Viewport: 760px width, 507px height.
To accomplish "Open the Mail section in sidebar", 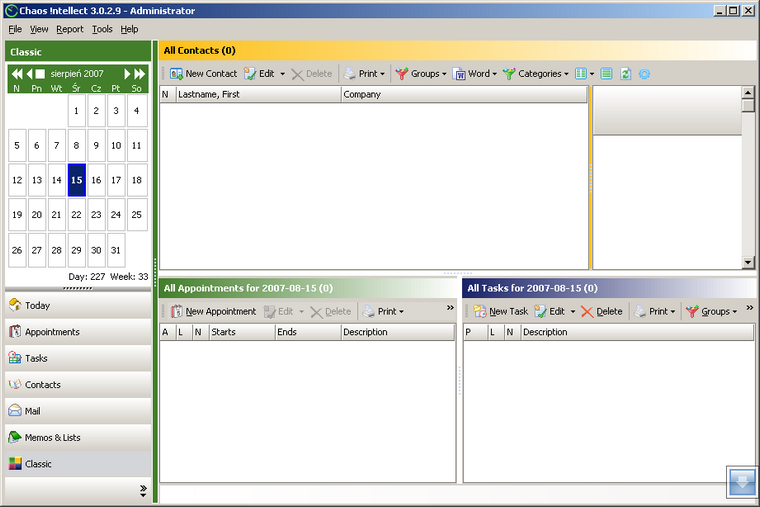I will pyautogui.click(x=78, y=411).
